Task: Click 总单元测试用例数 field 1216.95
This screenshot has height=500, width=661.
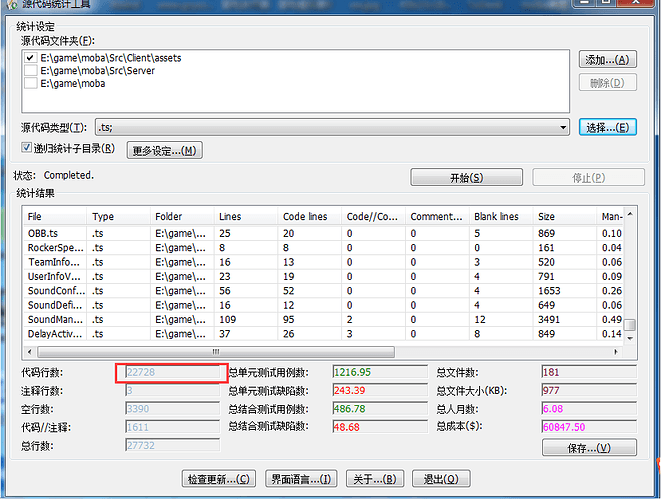Action: pyautogui.click(x=380, y=372)
